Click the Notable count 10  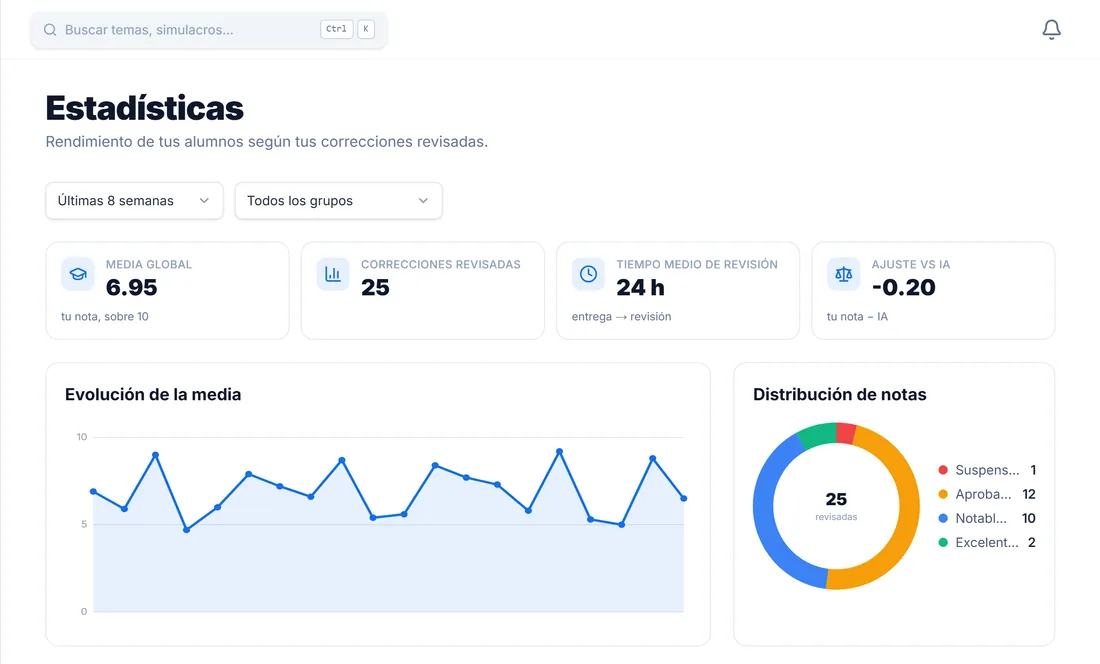click(1028, 518)
